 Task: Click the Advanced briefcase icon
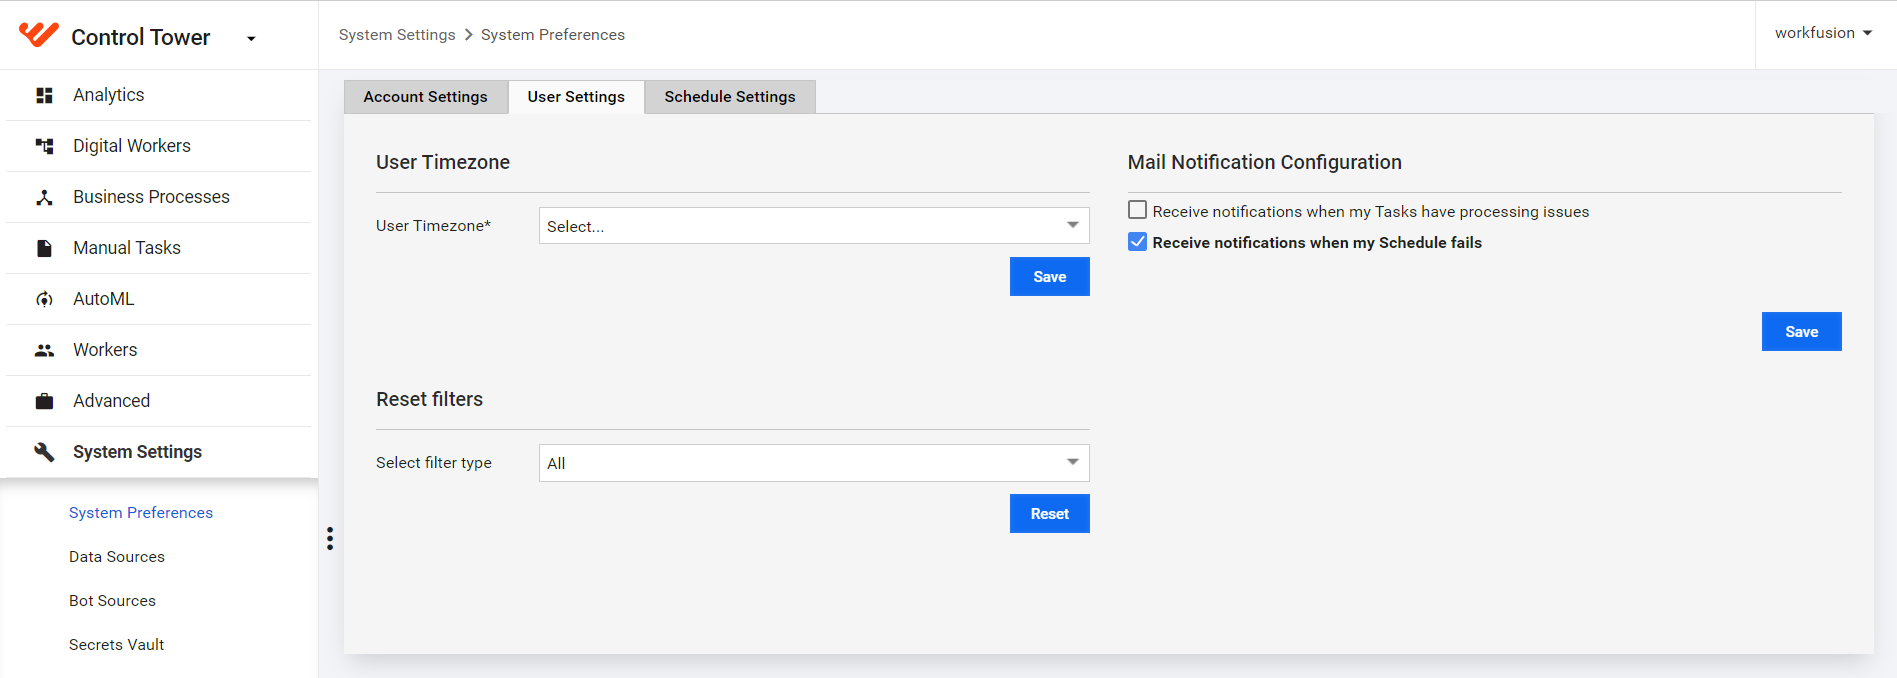[44, 401]
